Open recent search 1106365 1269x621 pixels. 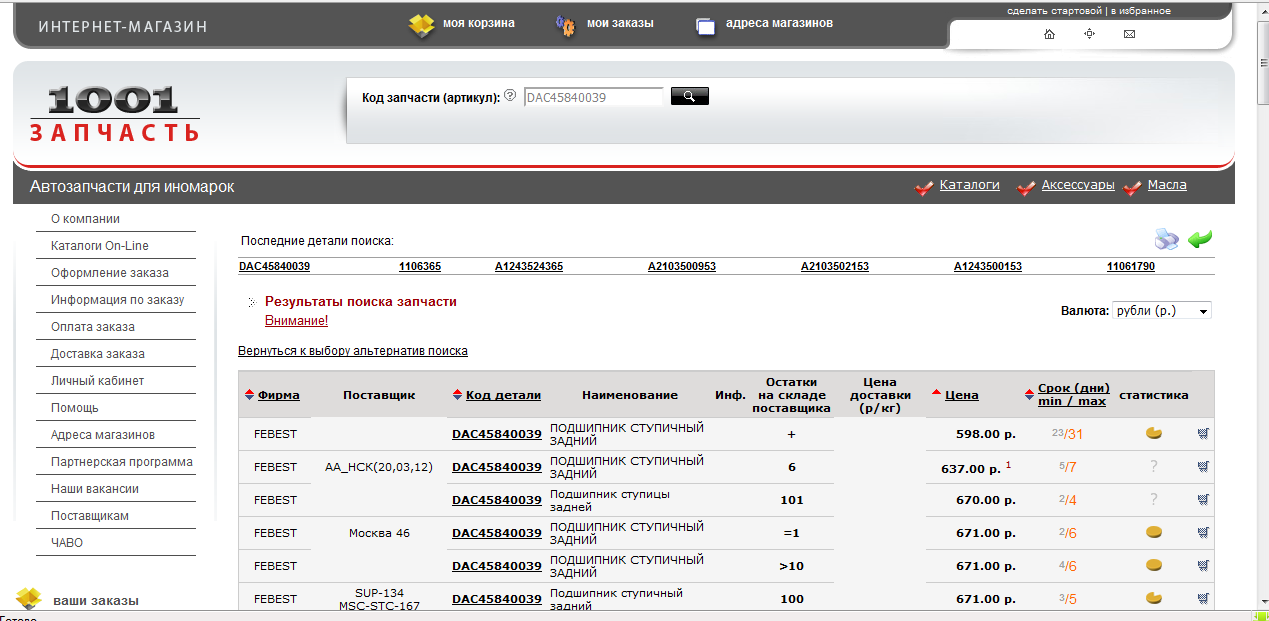coord(420,267)
